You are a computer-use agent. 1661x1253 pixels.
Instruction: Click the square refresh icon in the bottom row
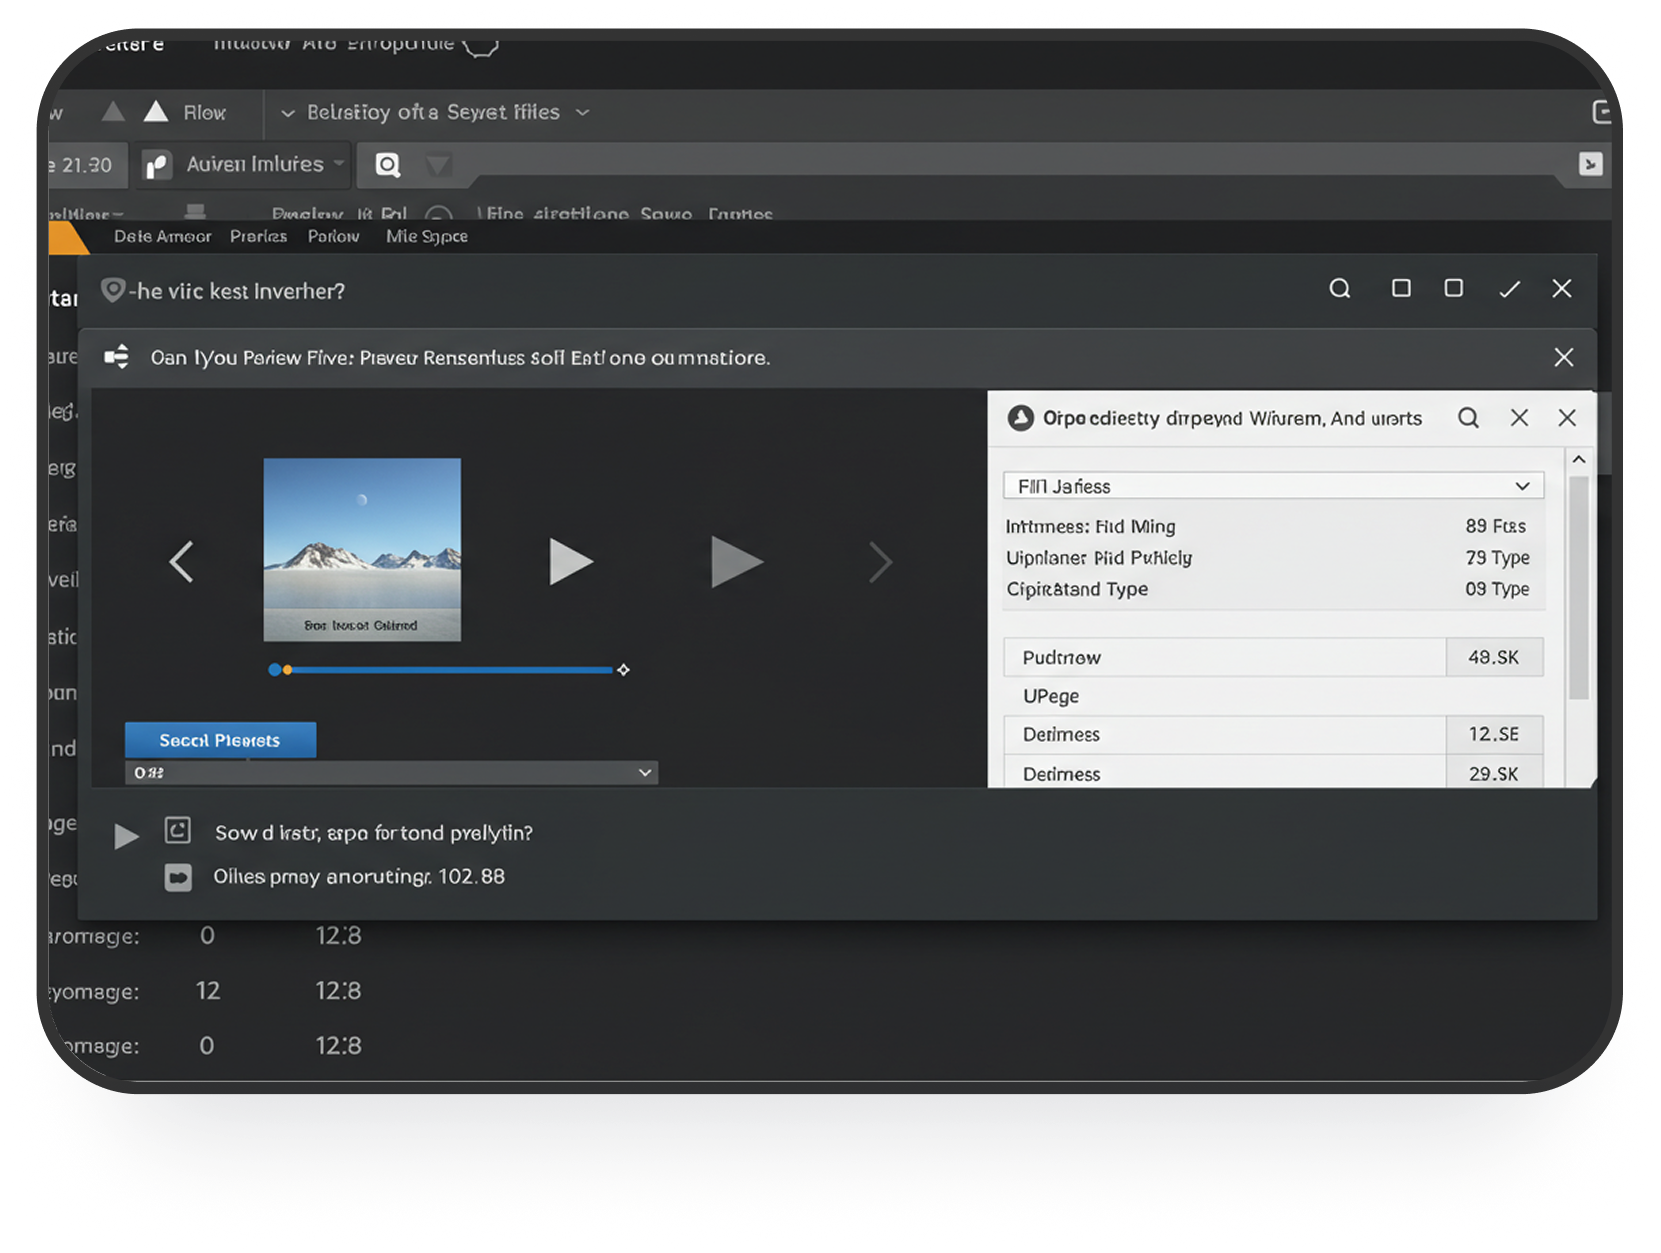tap(178, 830)
